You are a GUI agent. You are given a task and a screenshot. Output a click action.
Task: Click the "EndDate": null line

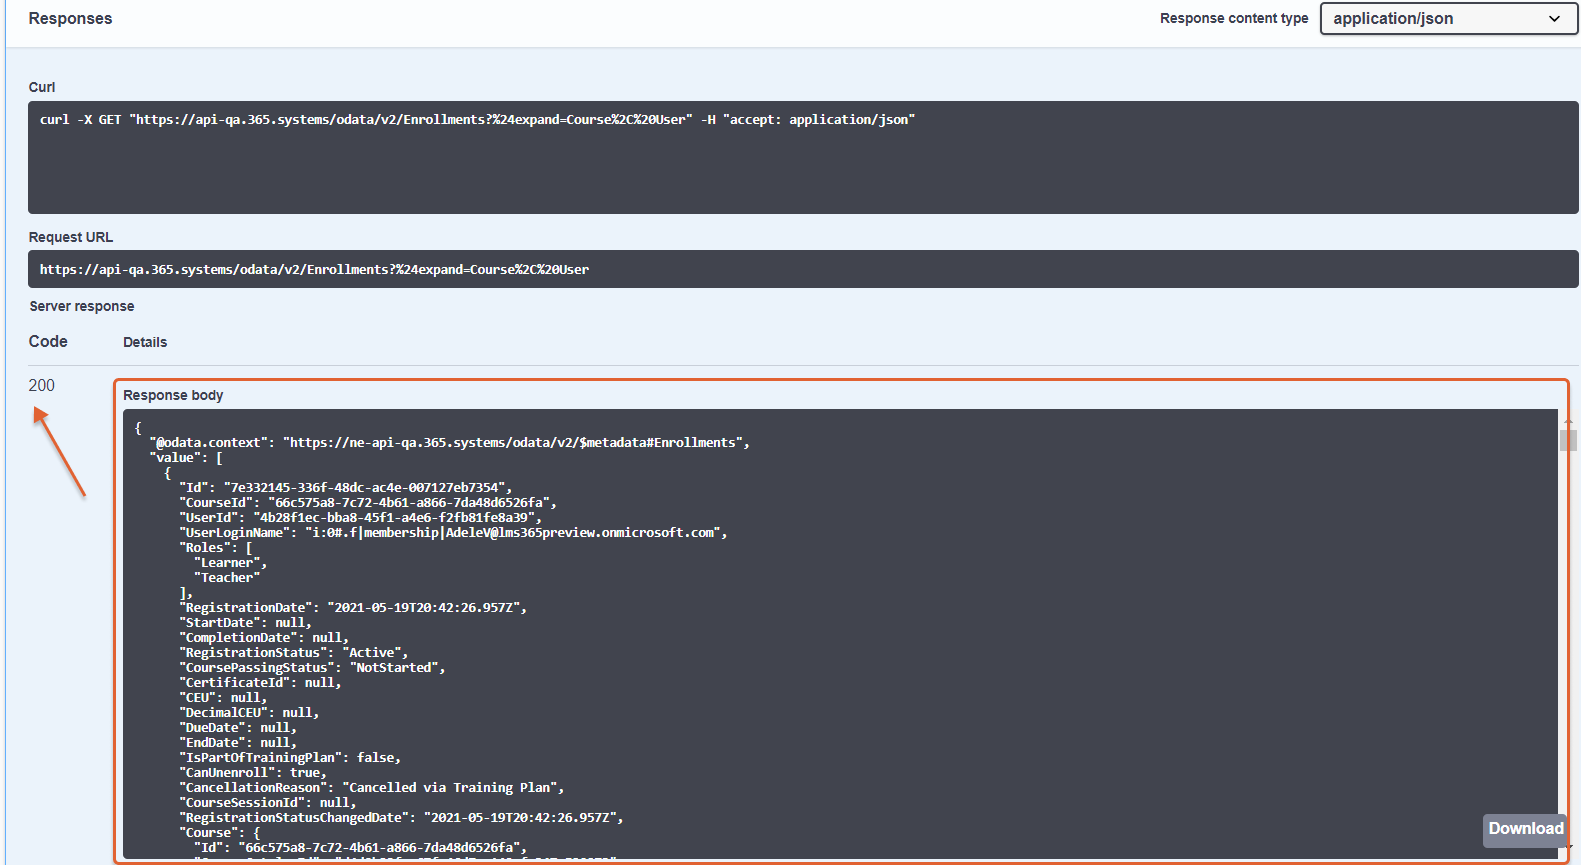[238, 743]
